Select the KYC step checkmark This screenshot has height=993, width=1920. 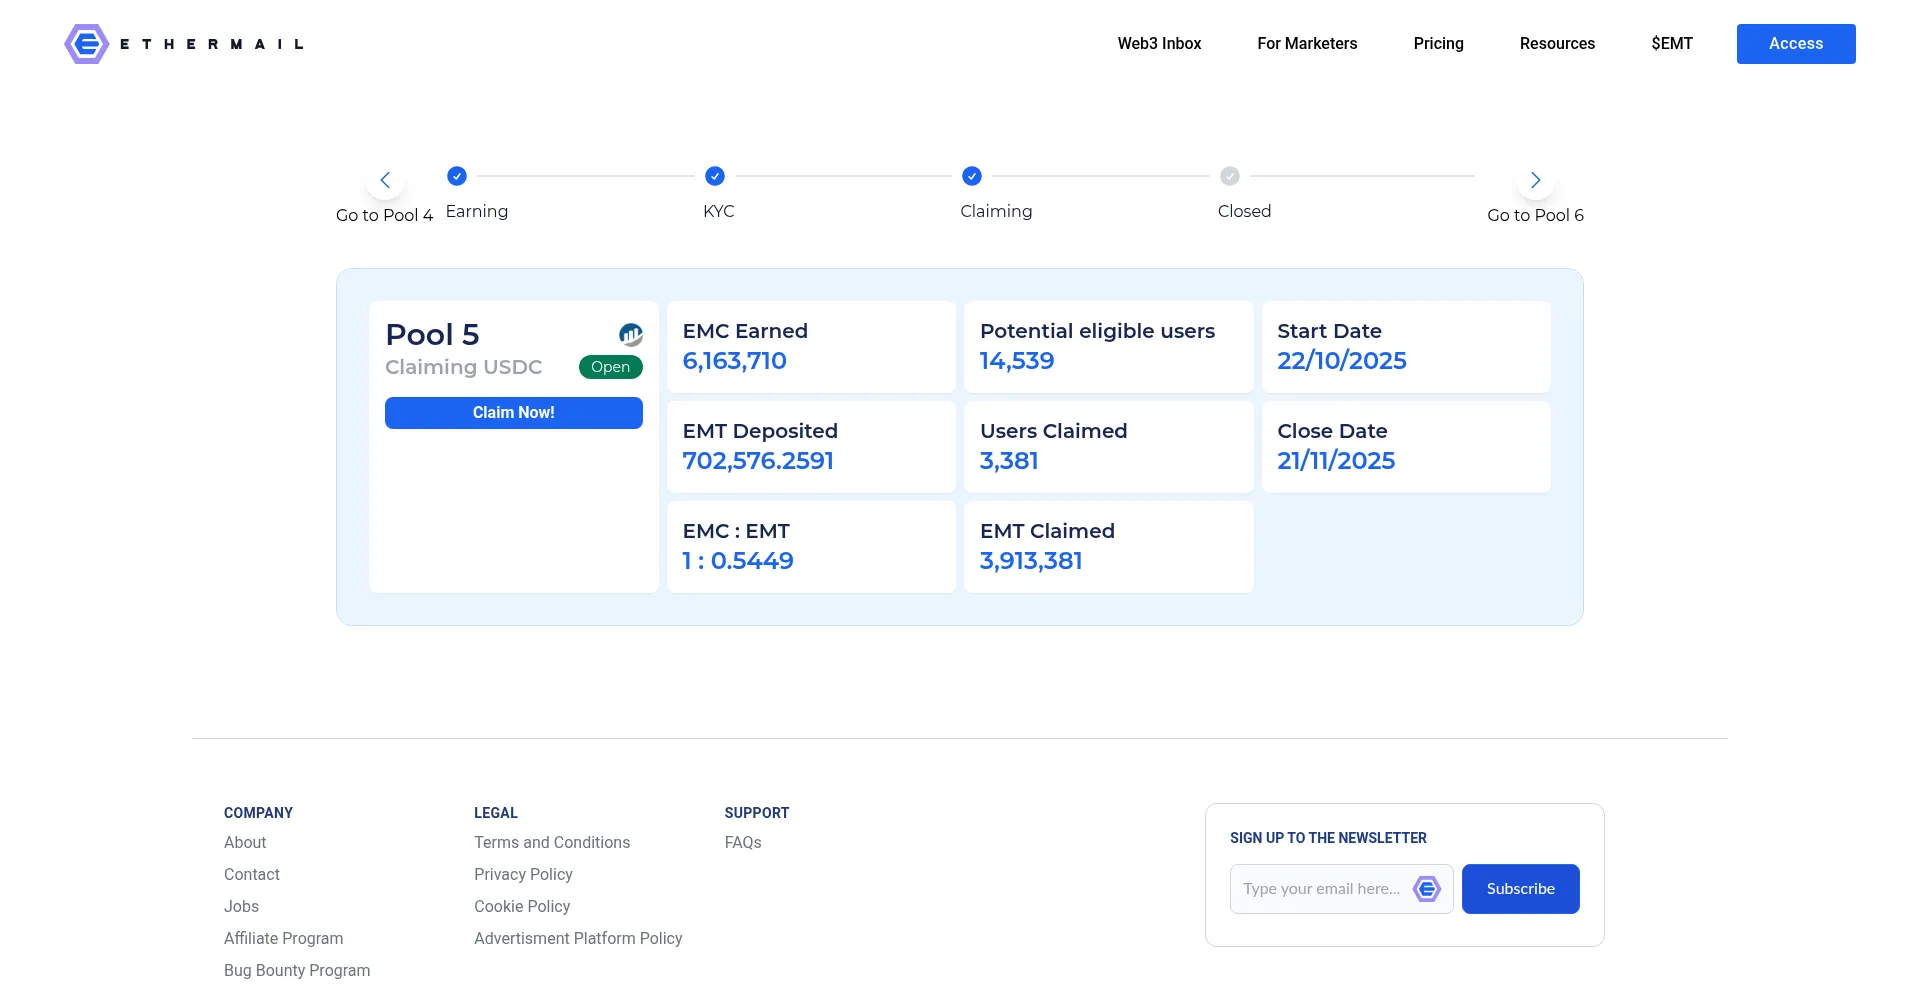[715, 176]
